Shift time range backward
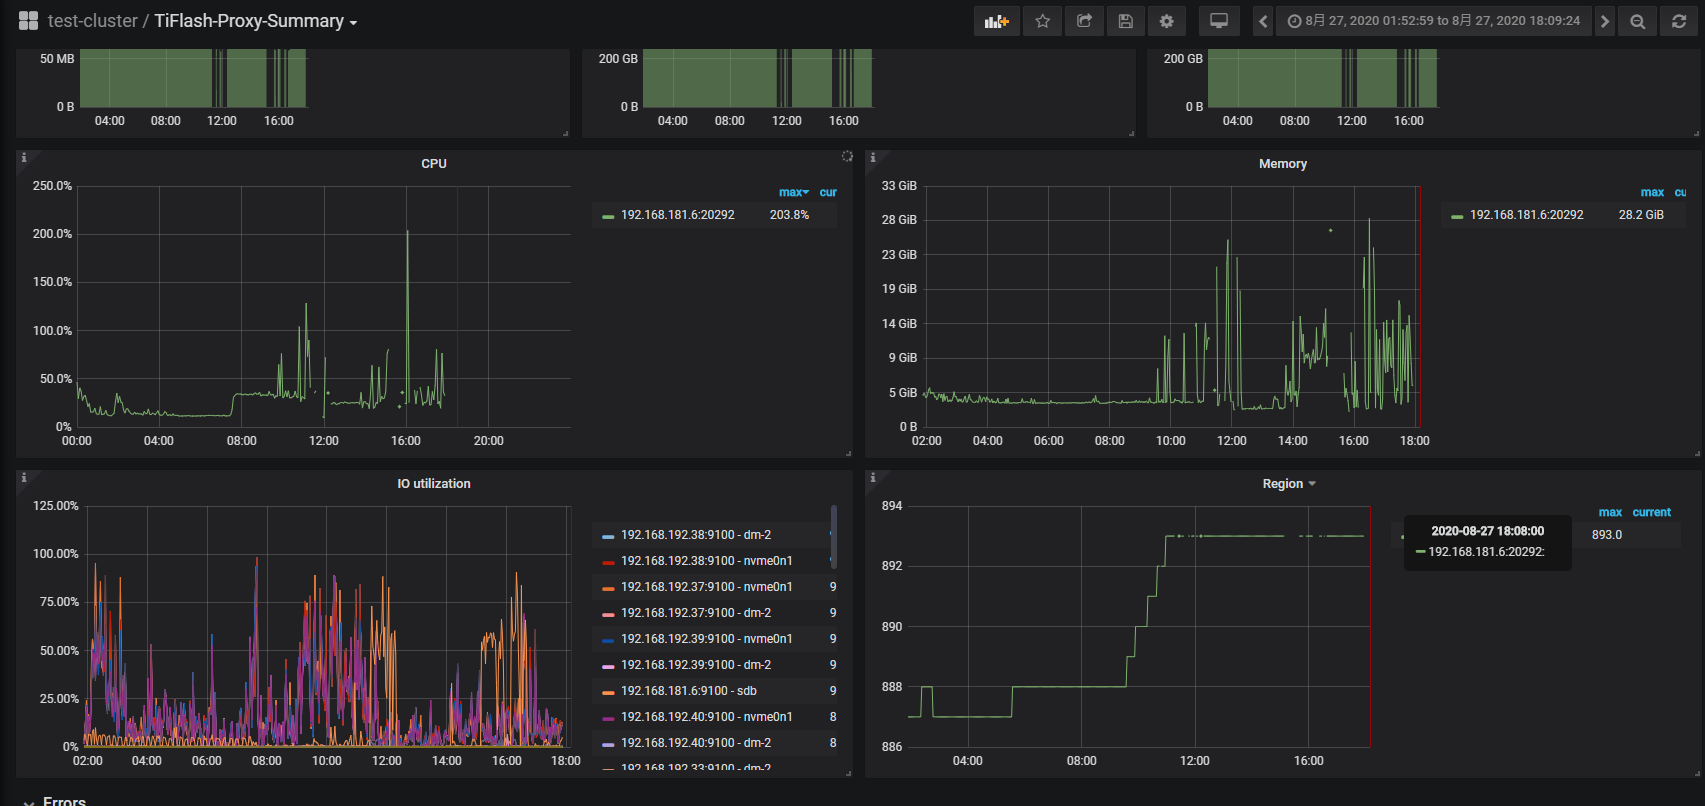The width and height of the screenshot is (1705, 806). 1263,21
